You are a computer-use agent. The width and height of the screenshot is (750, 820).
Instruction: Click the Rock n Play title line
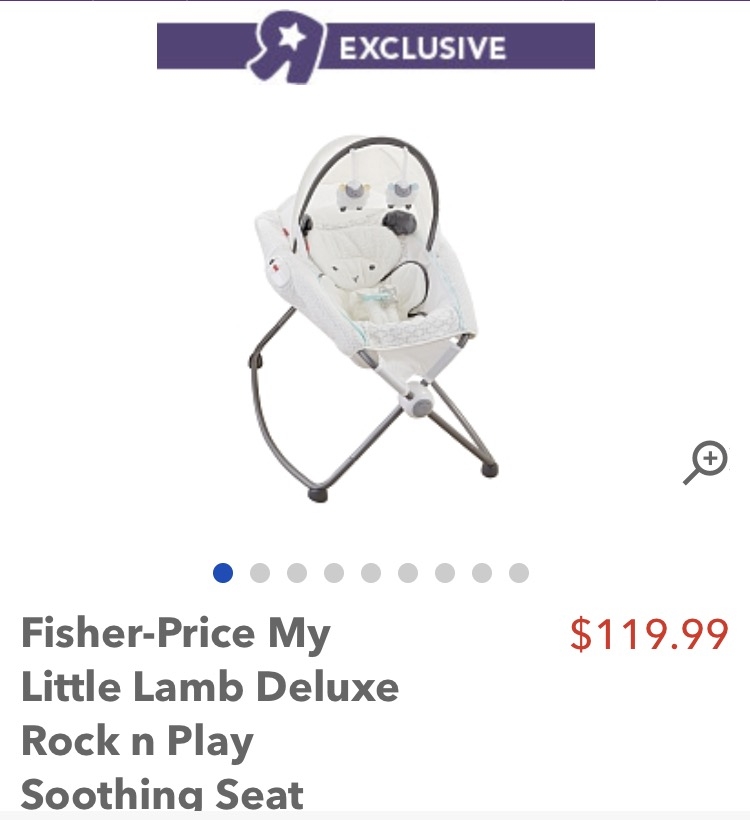click(137, 742)
